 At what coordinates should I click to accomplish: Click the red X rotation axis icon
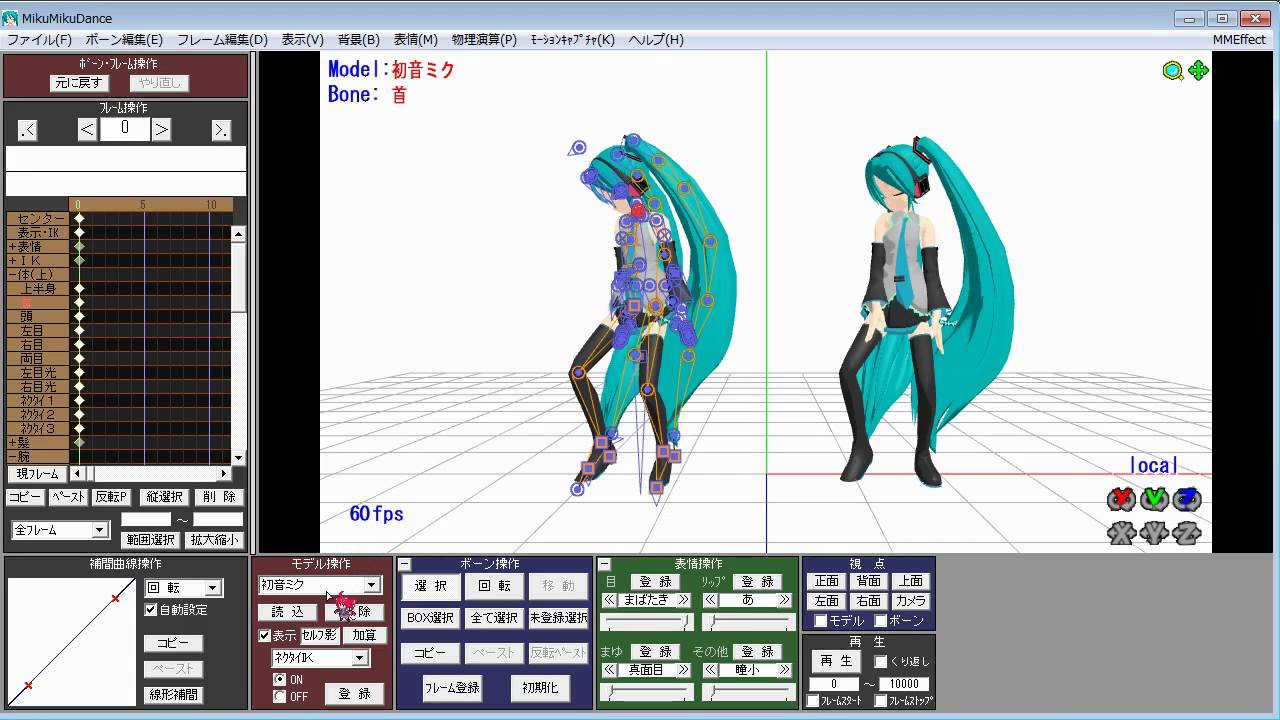1121,498
